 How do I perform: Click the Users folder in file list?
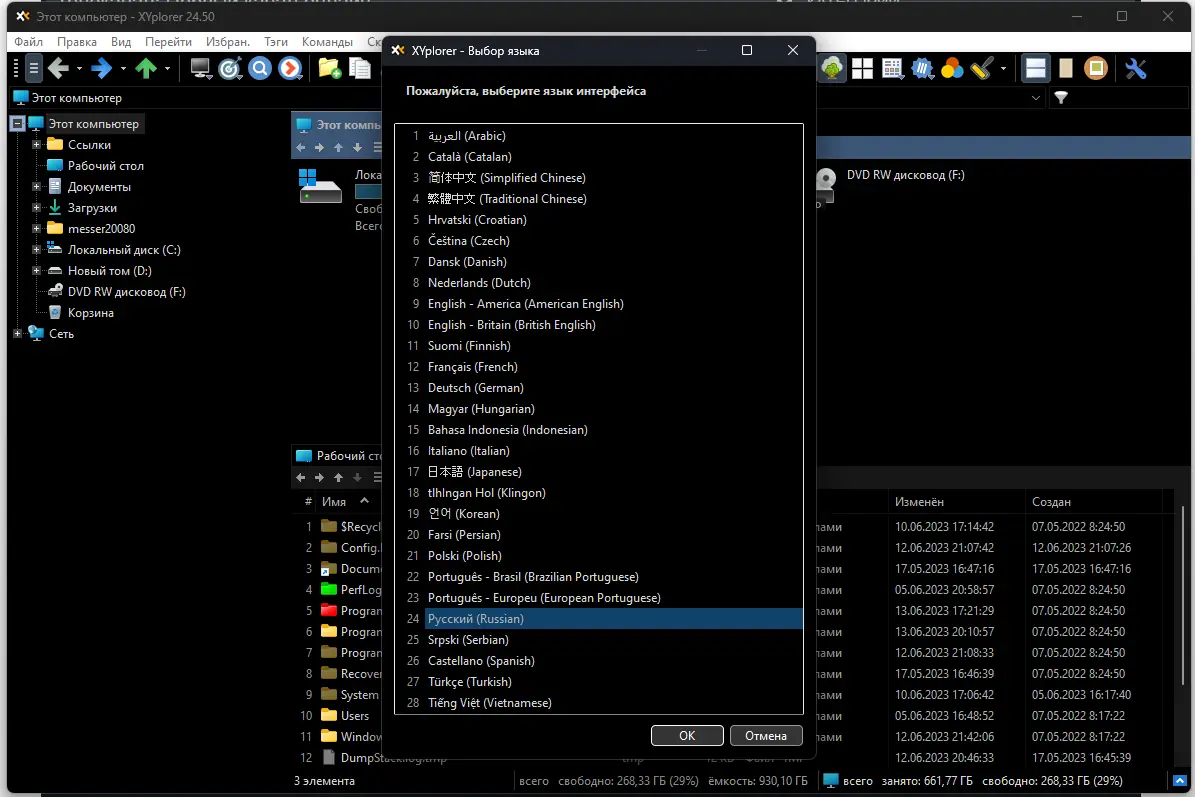[x=354, y=716]
